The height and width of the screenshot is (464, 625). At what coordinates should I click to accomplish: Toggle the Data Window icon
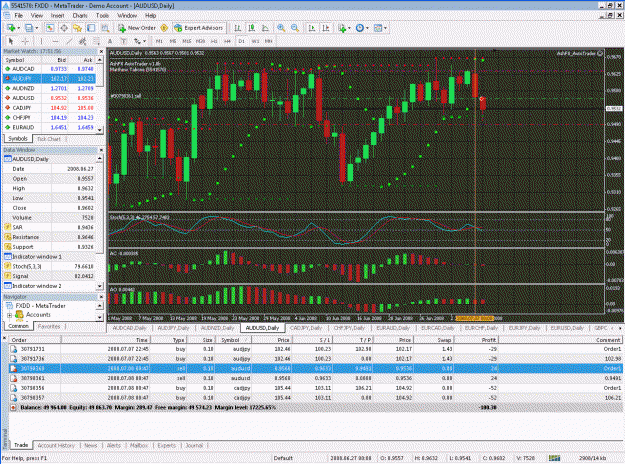[x=64, y=28]
